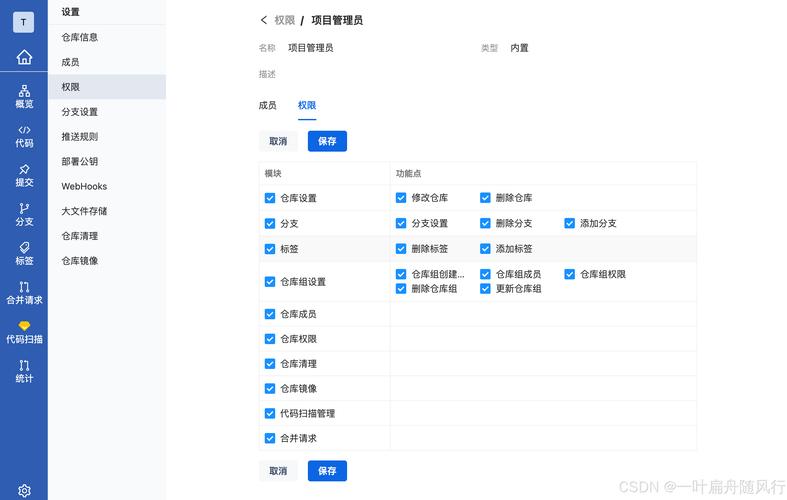Click the bottom 保存 save button

tap(327, 471)
